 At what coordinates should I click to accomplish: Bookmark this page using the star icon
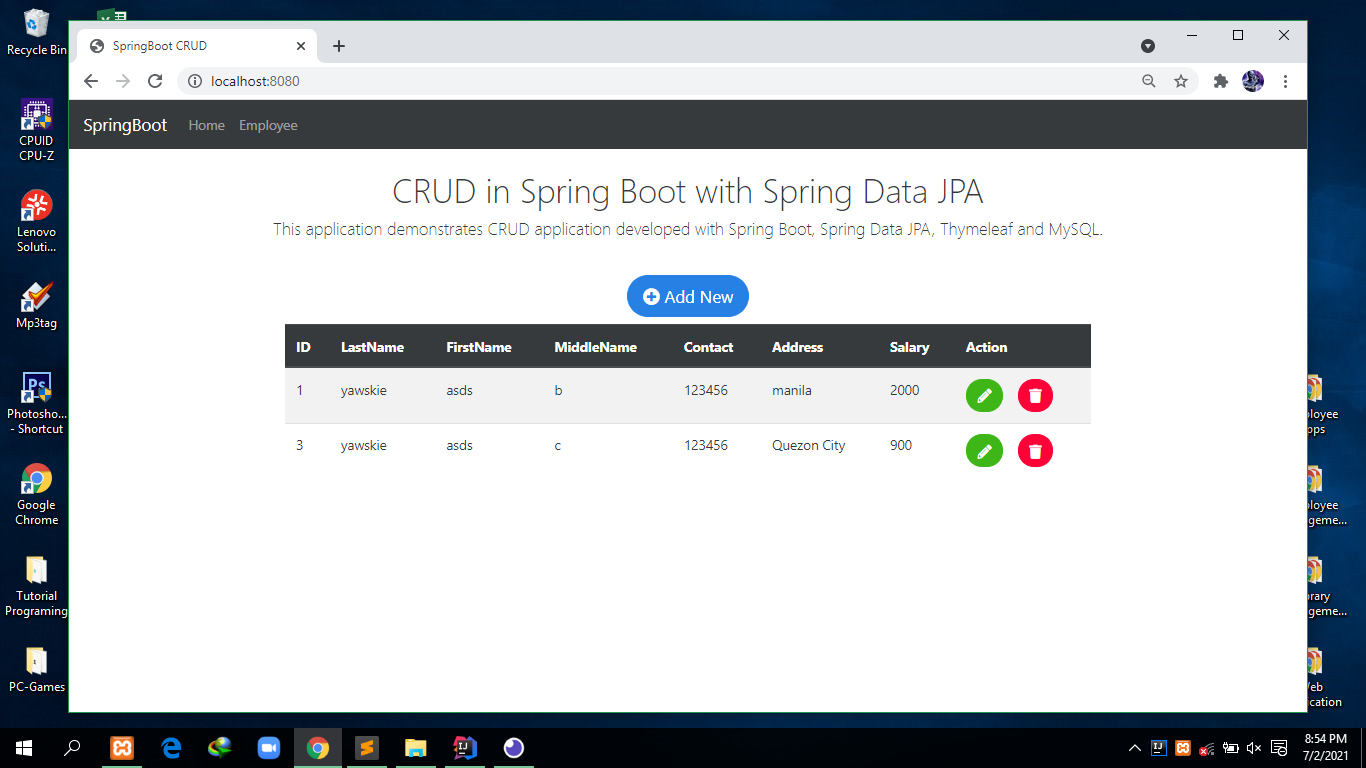[x=1181, y=81]
